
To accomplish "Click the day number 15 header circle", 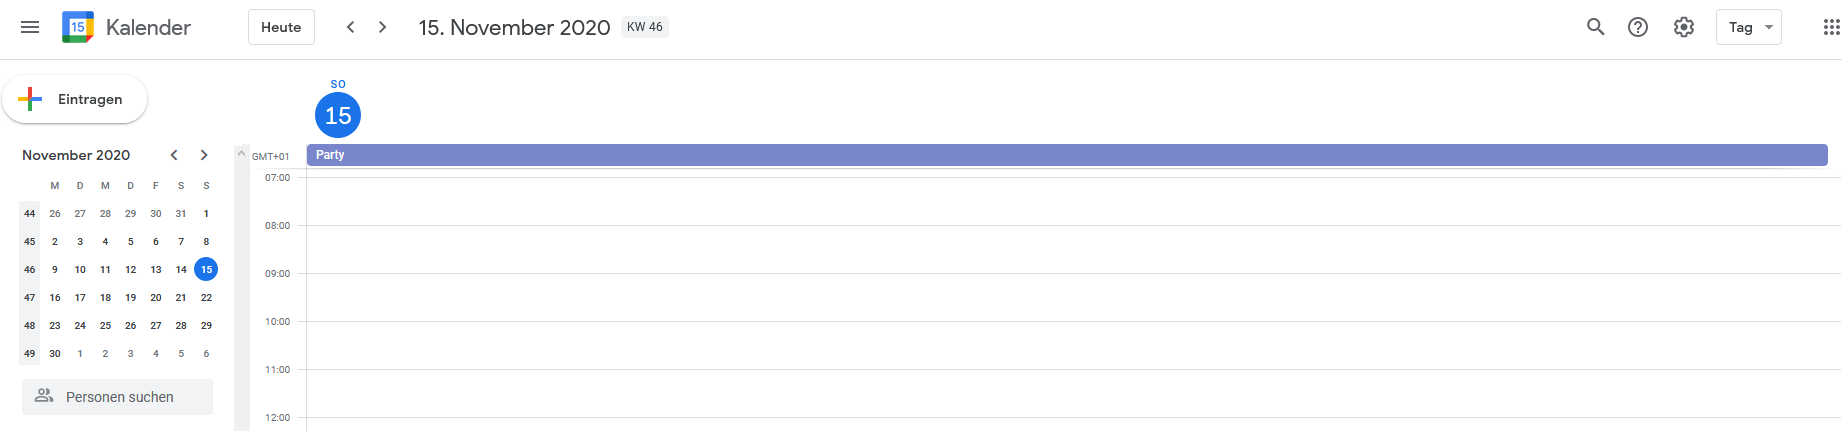I will 338,115.
